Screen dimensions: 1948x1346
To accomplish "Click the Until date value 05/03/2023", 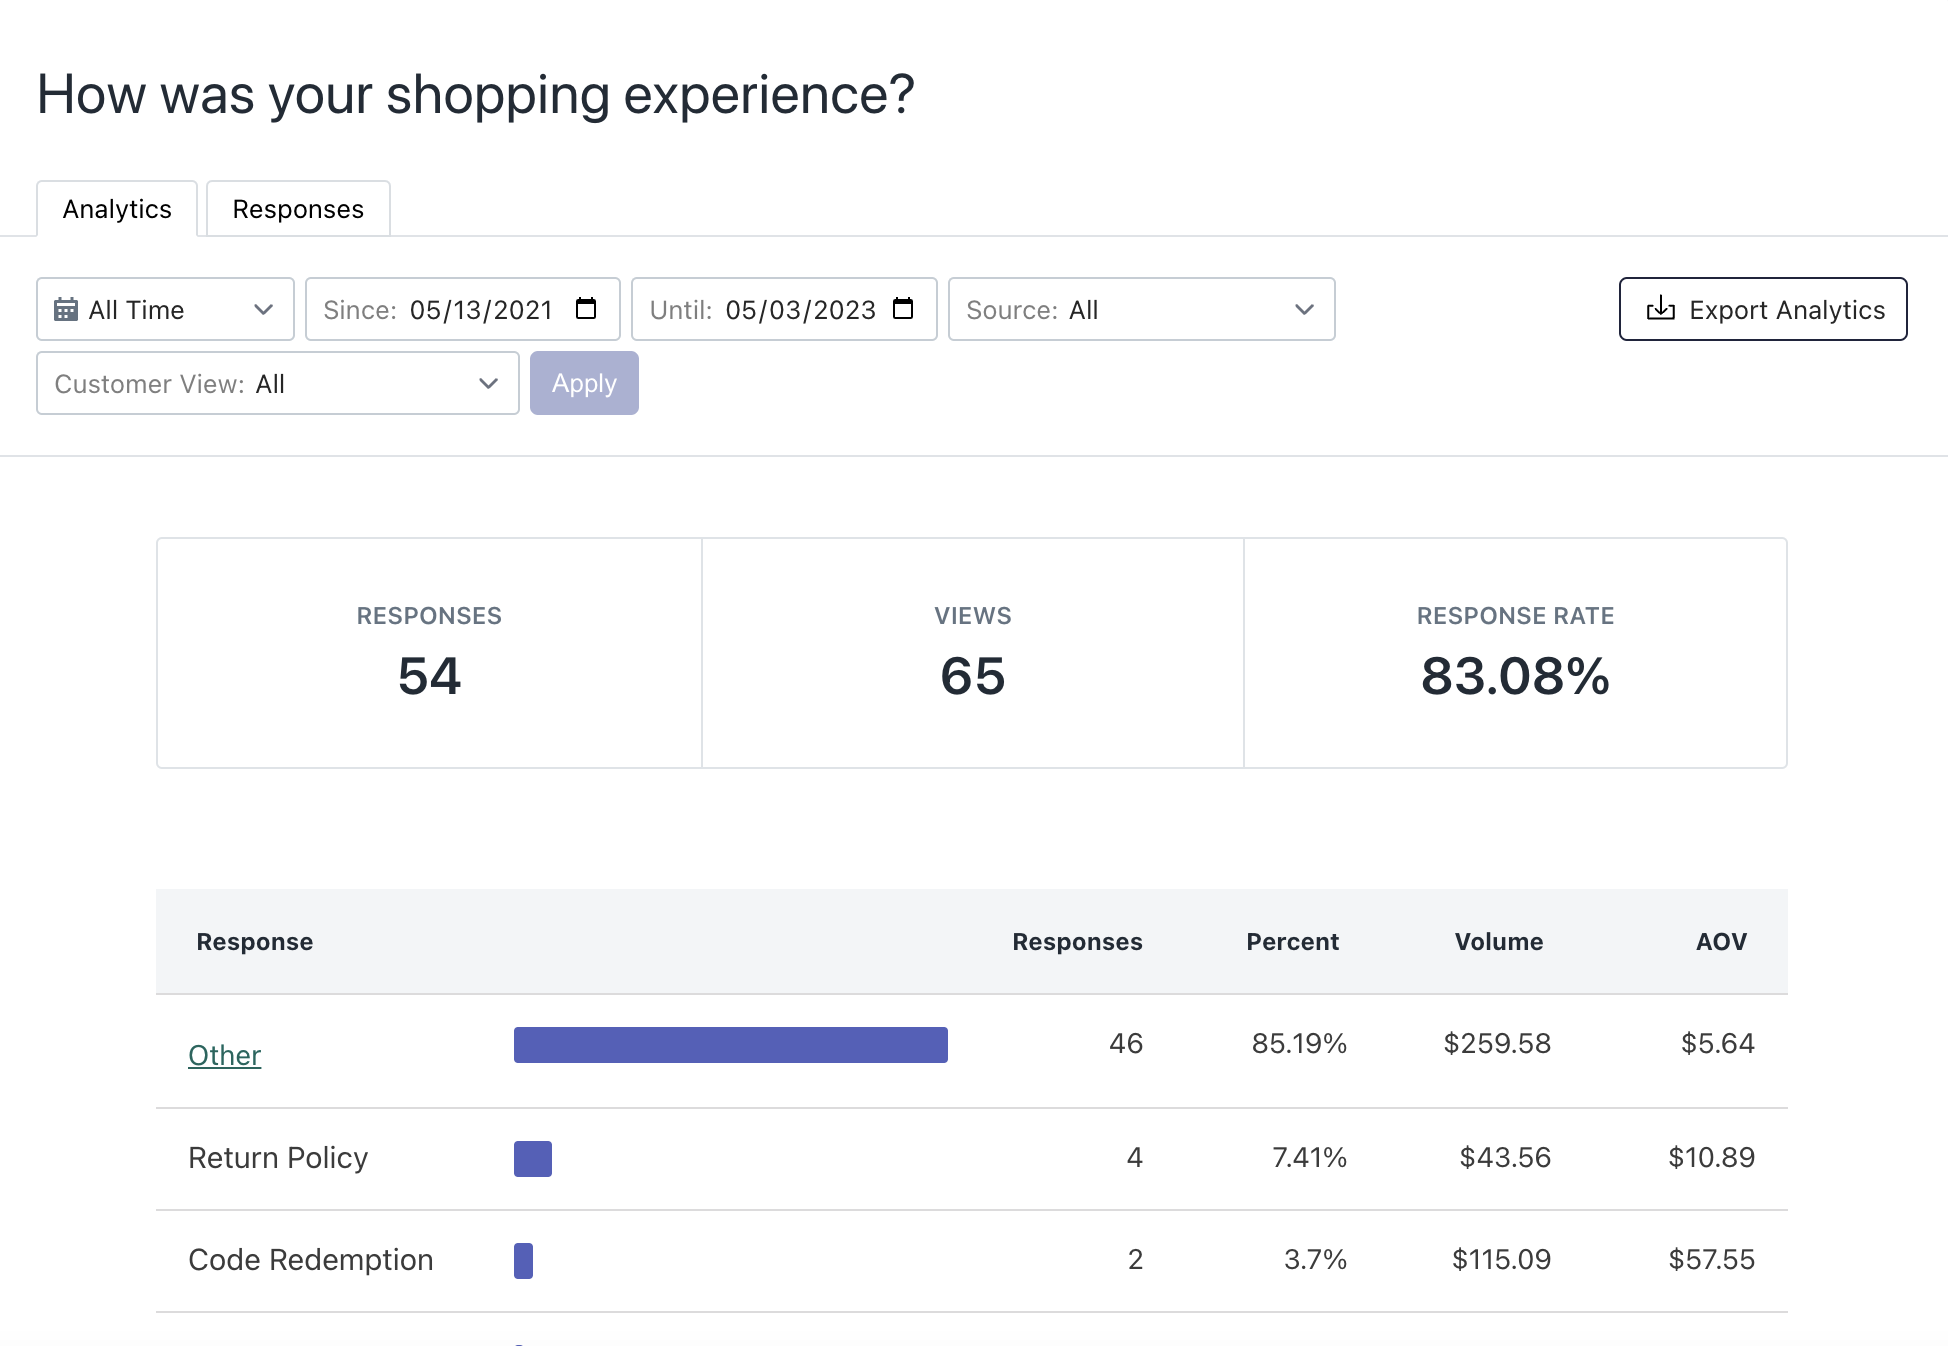I will tap(800, 310).
